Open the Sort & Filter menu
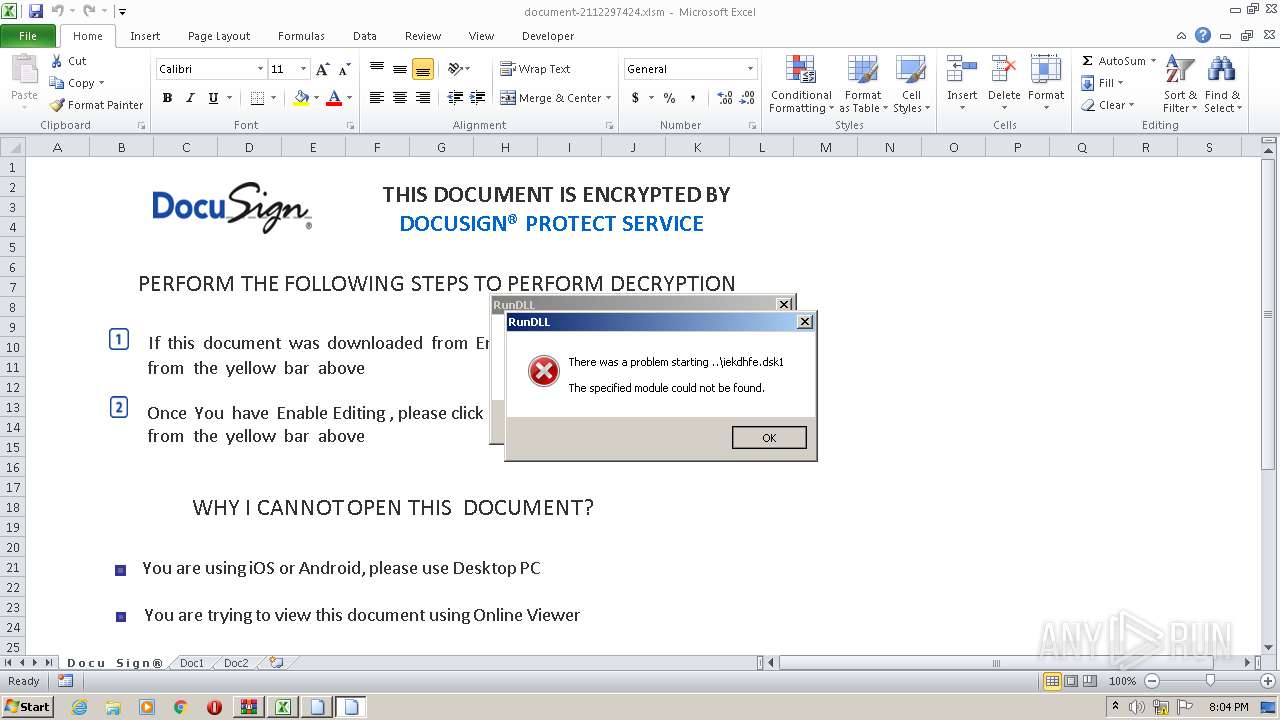The image size is (1280, 720). coord(1180,85)
